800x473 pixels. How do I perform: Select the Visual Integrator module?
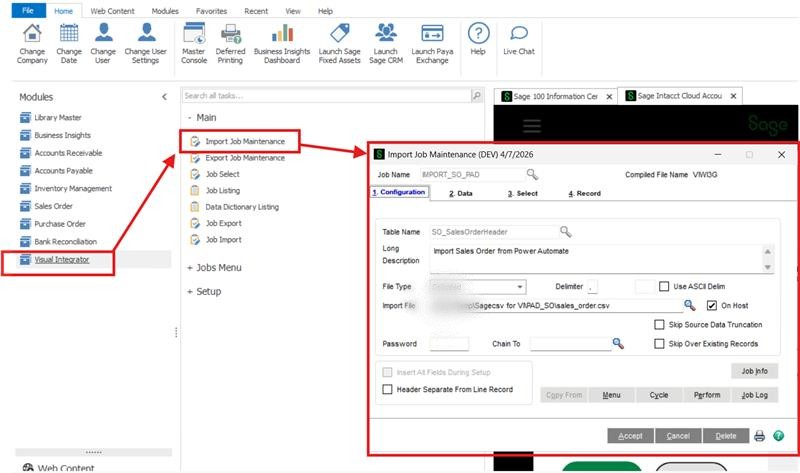click(61, 260)
